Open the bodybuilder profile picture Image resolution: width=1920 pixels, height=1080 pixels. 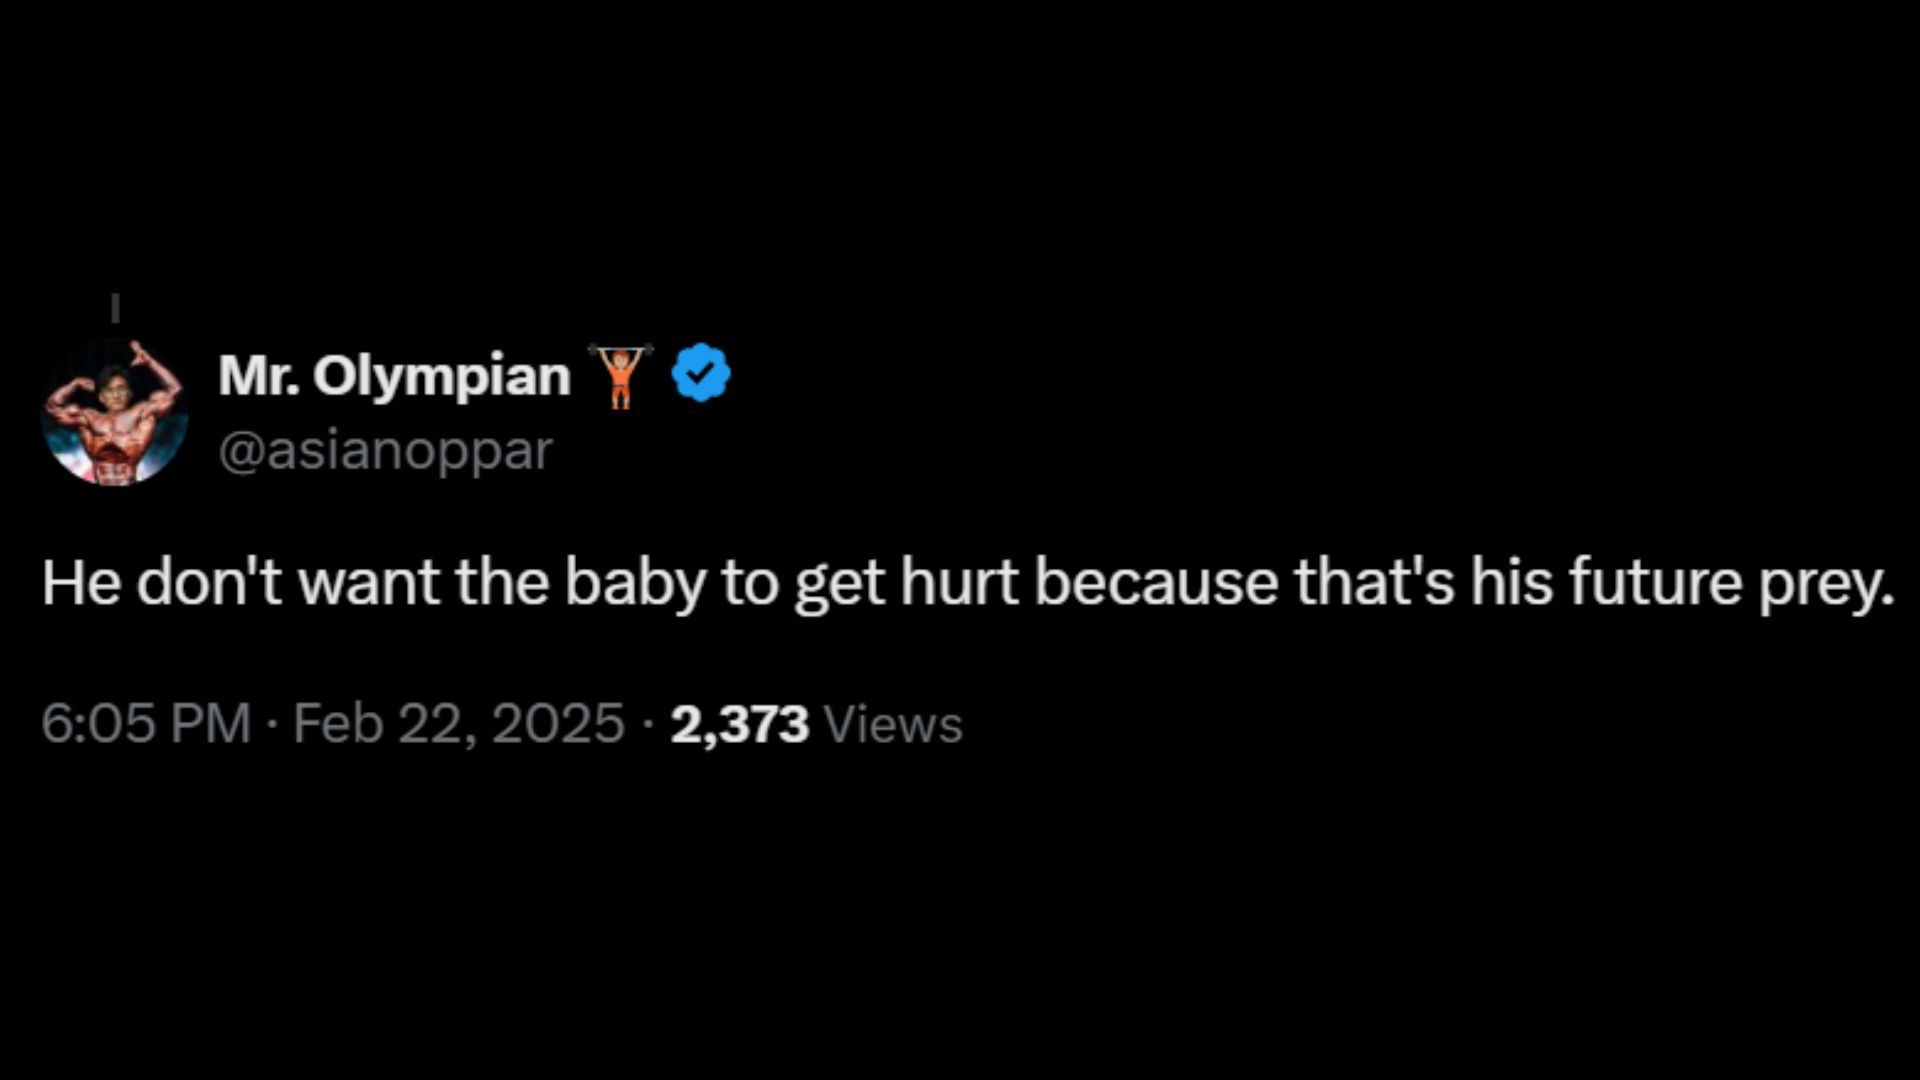click(115, 412)
